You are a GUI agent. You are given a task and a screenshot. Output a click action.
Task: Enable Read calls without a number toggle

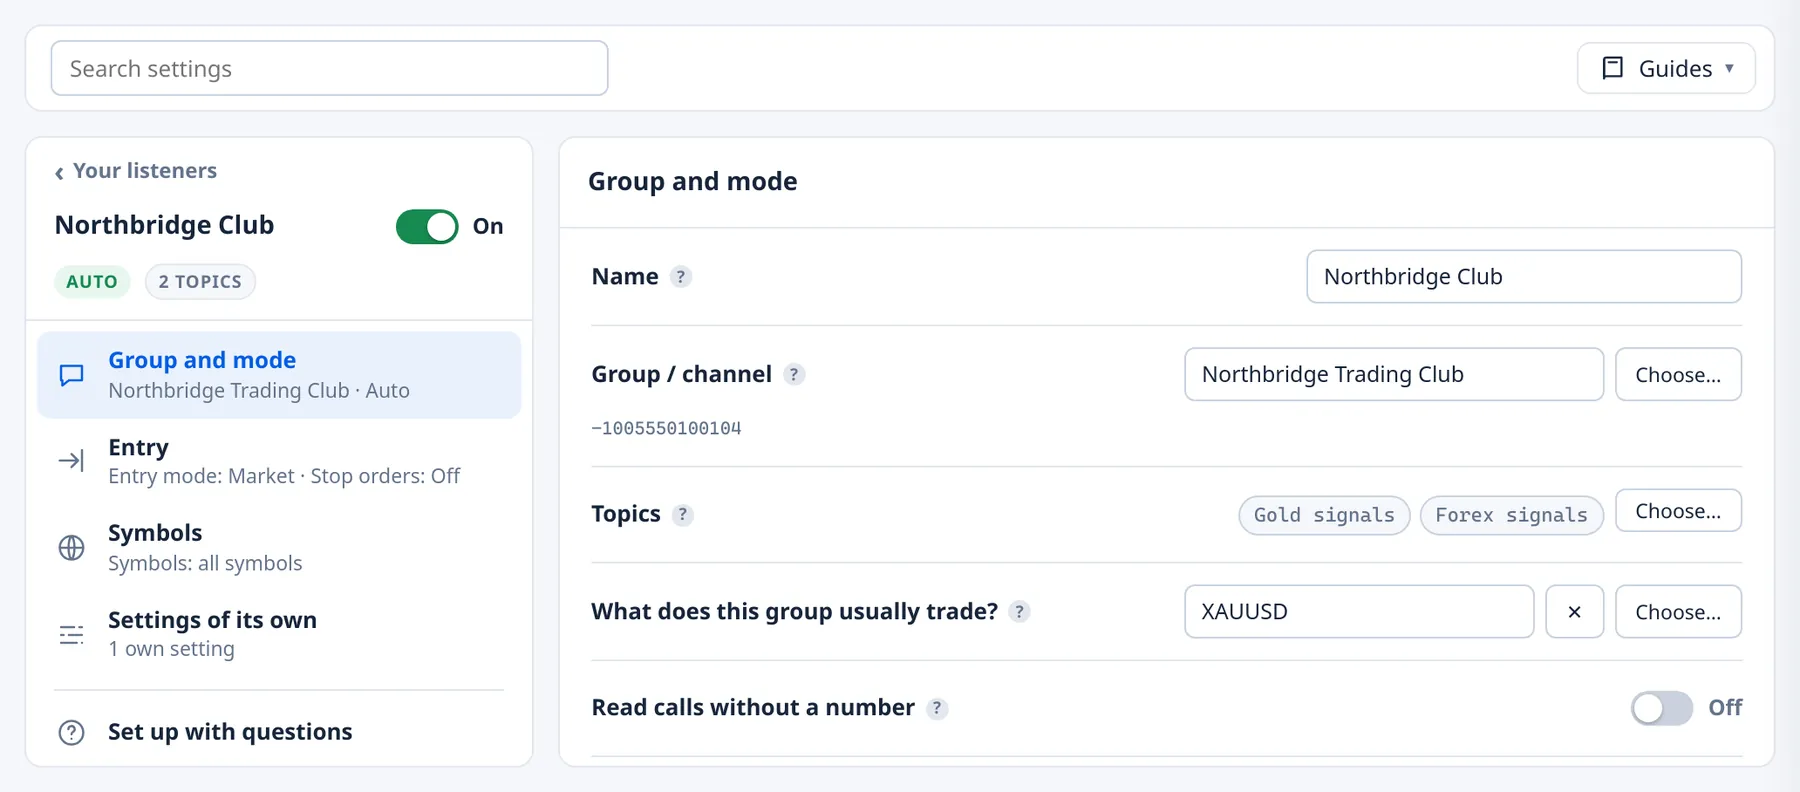tap(1662, 708)
